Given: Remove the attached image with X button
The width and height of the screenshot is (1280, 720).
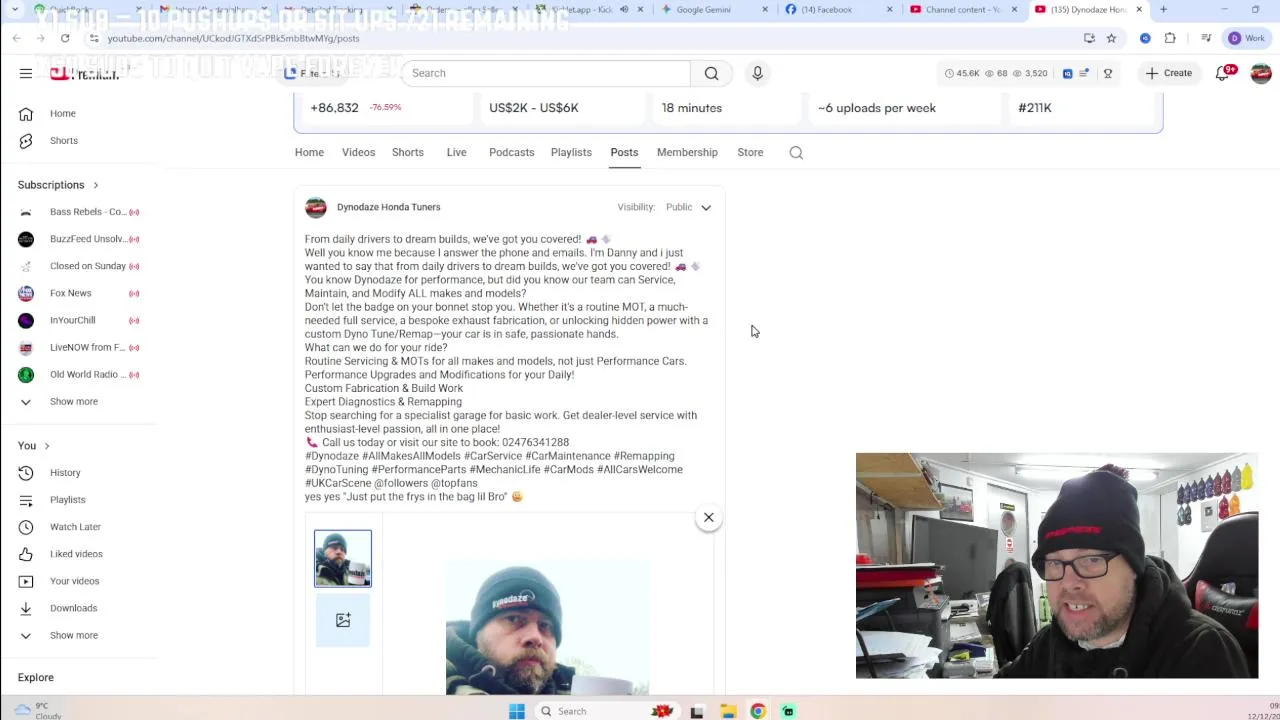Looking at the screenshot, I should 708,517.
